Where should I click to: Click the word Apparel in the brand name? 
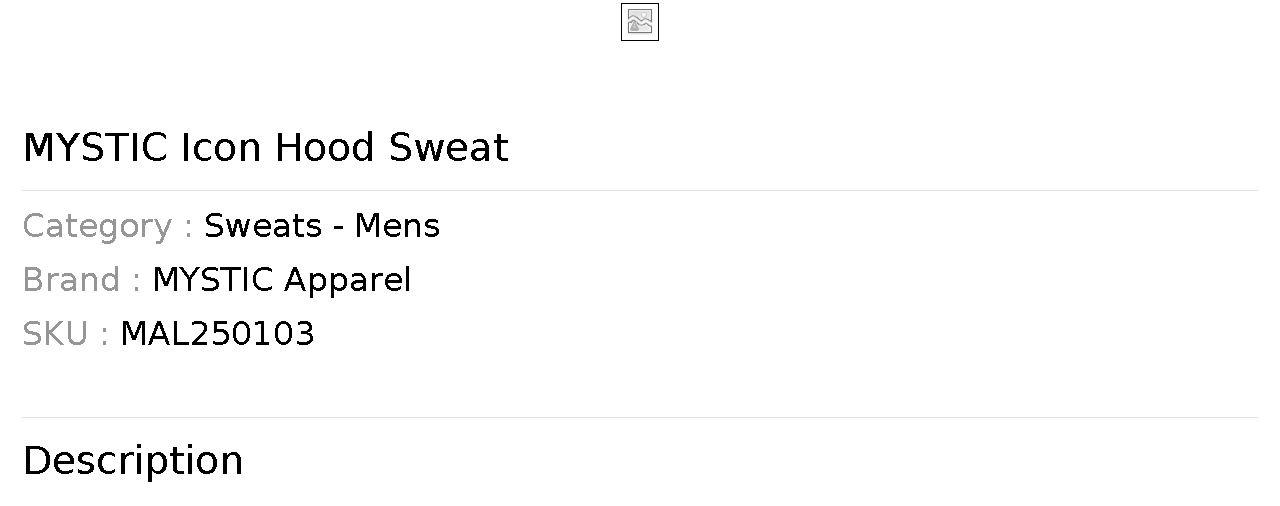click(347, 280)
